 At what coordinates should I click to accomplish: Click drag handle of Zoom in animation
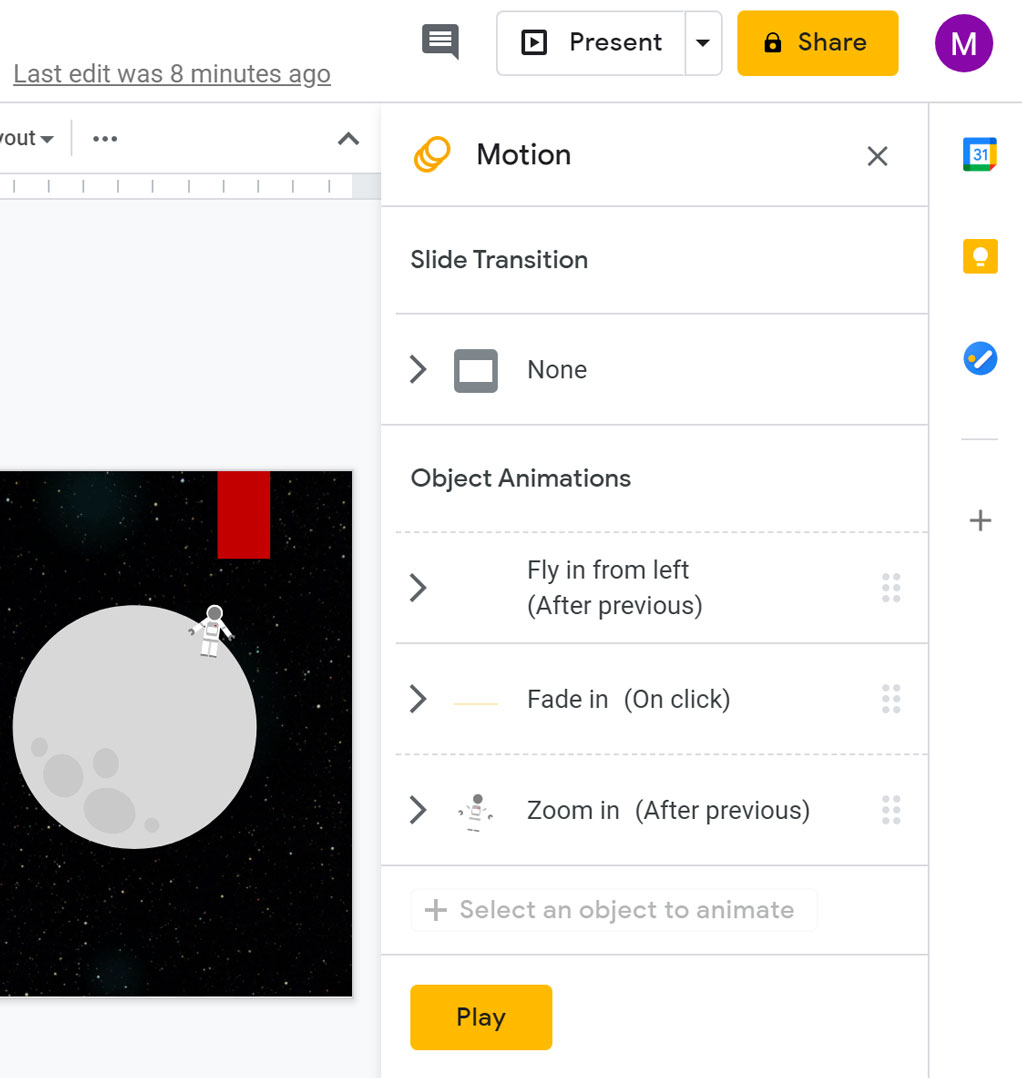click(891, 810)
